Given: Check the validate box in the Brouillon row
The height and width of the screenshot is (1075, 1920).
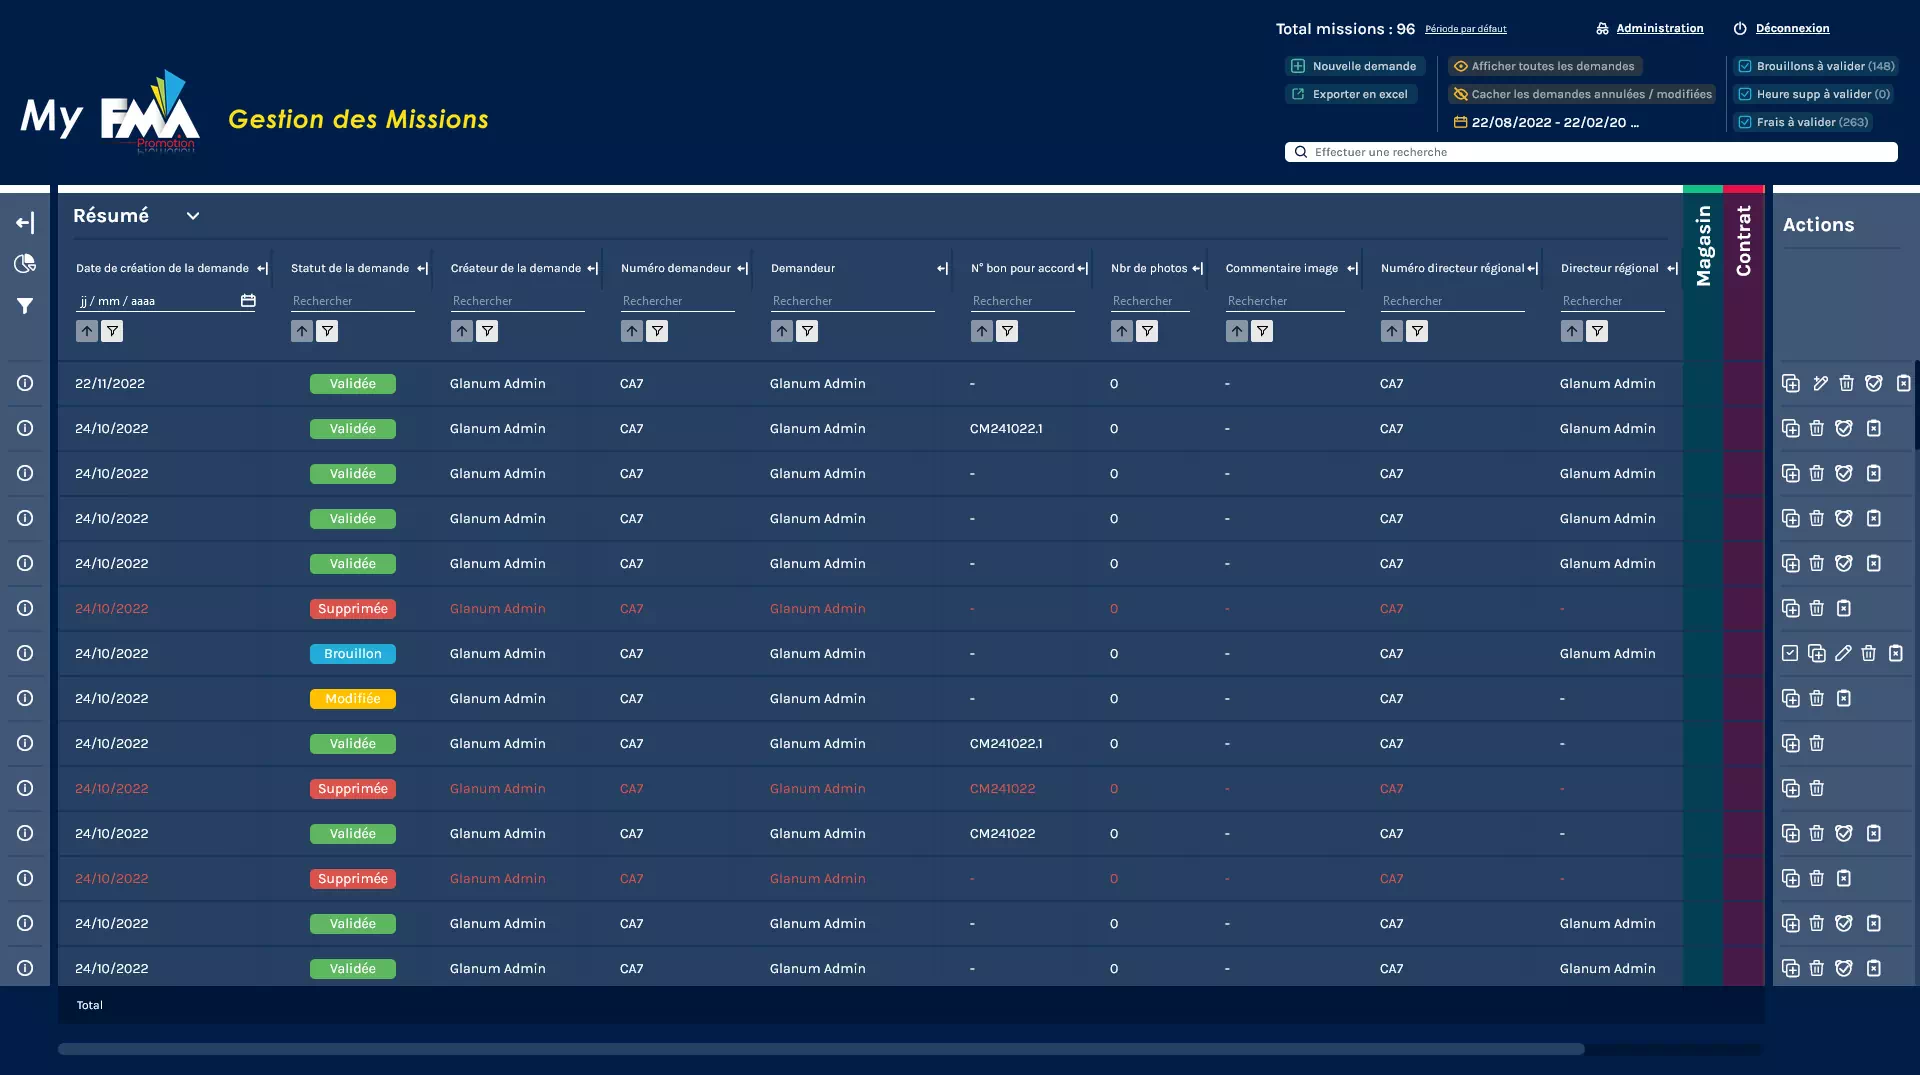Looking at the screenshot, I should [x=1790, y=653].
